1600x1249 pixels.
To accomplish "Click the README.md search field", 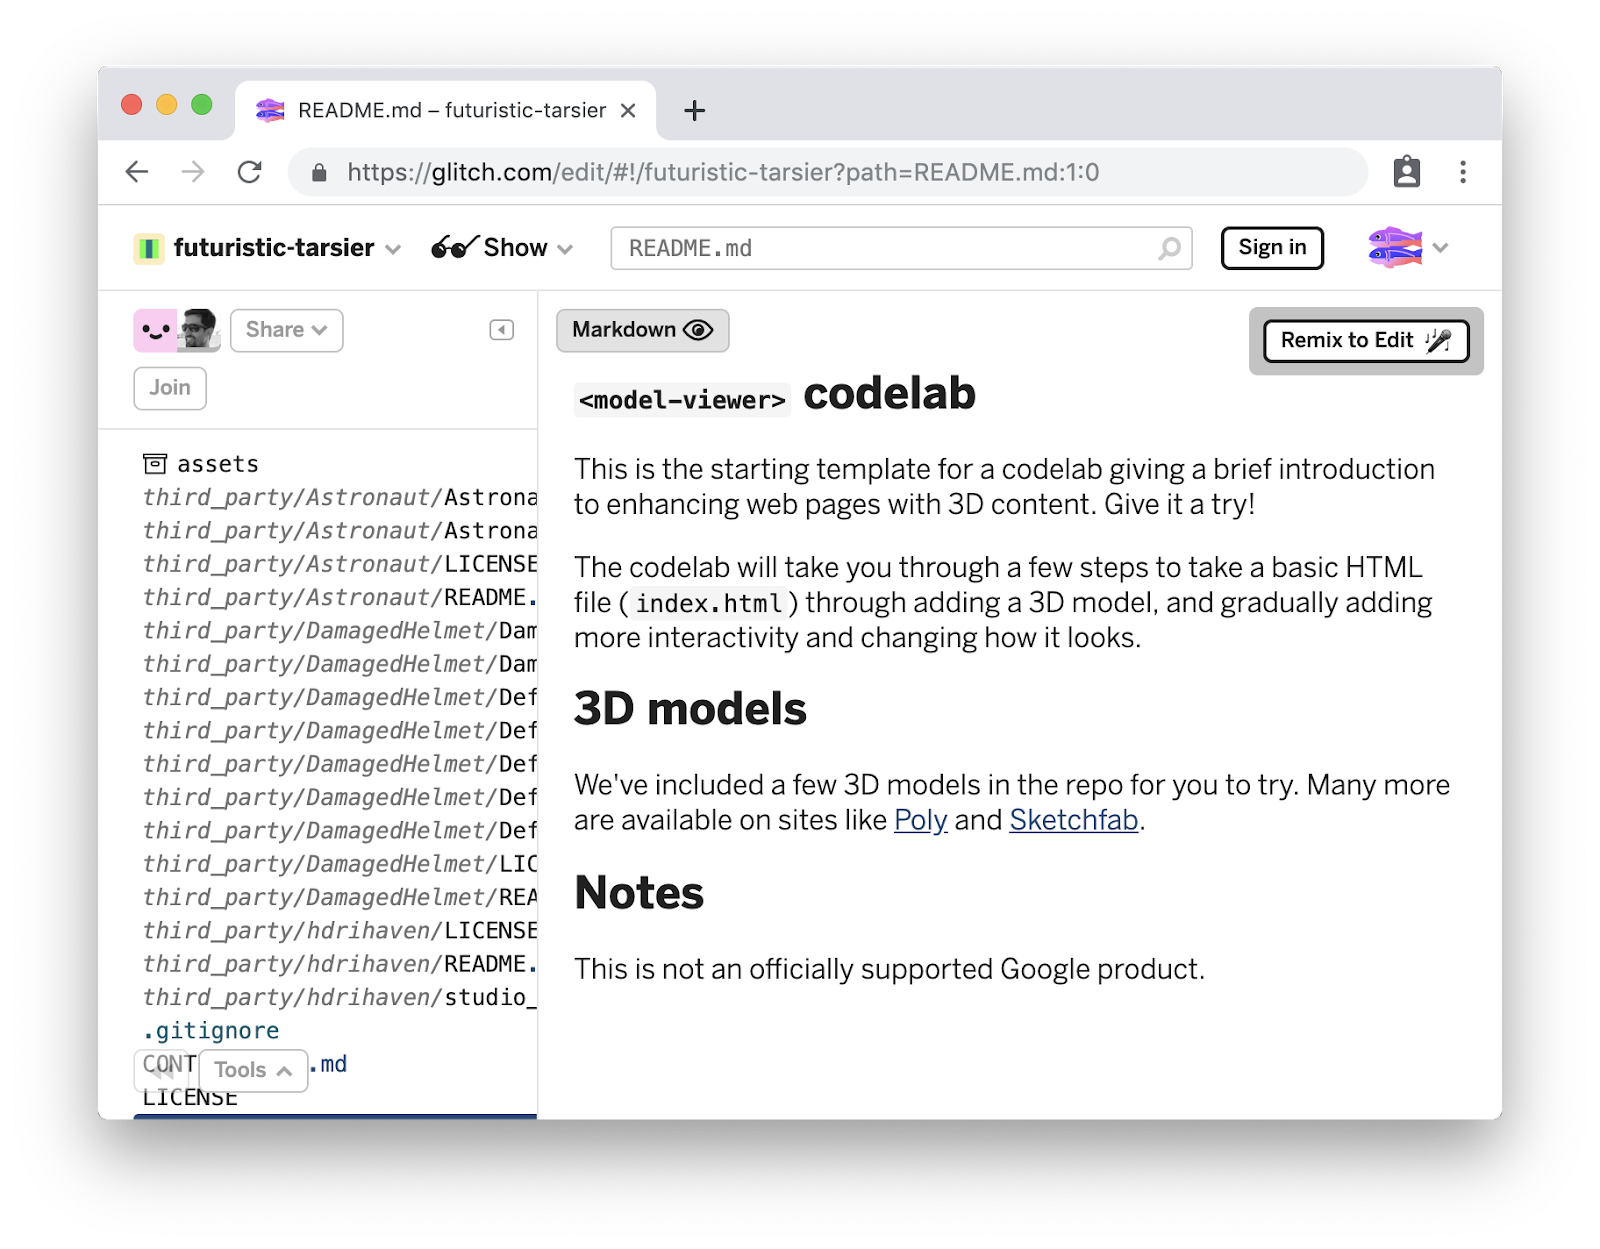I will (x=880, y=248).
